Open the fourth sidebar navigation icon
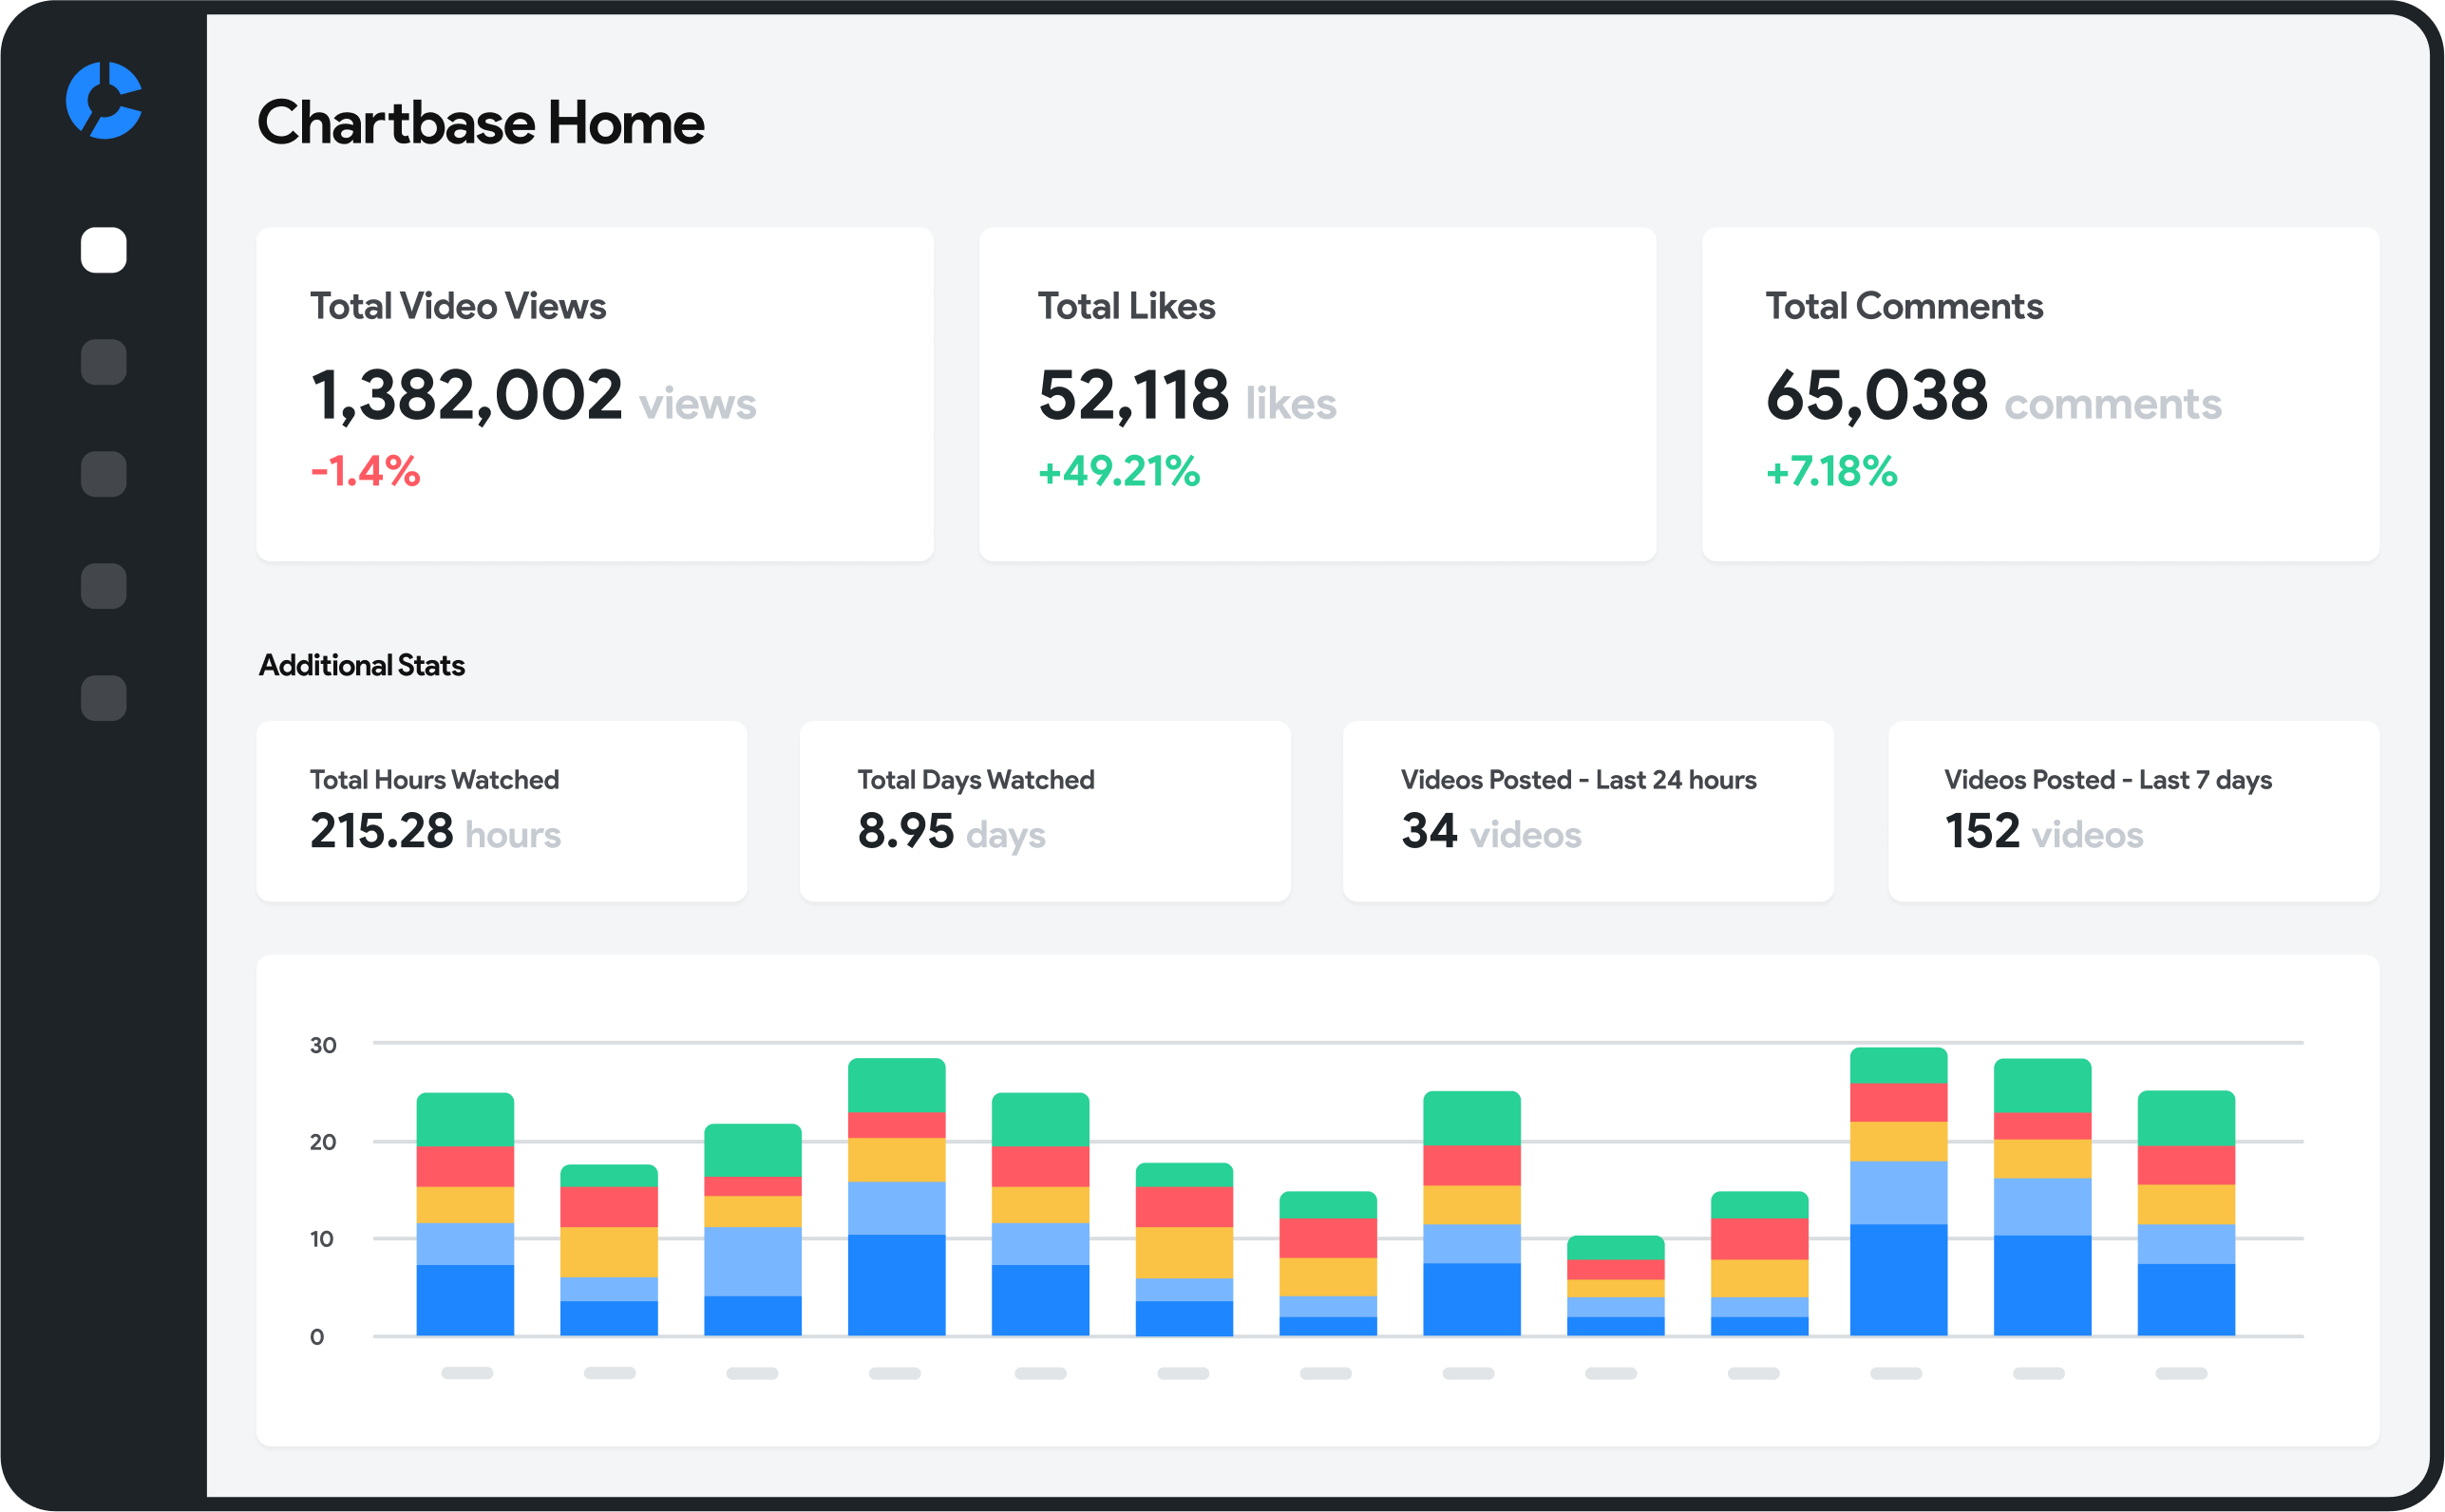Viewport: 2445px width, 1512px height. (104, 586)
